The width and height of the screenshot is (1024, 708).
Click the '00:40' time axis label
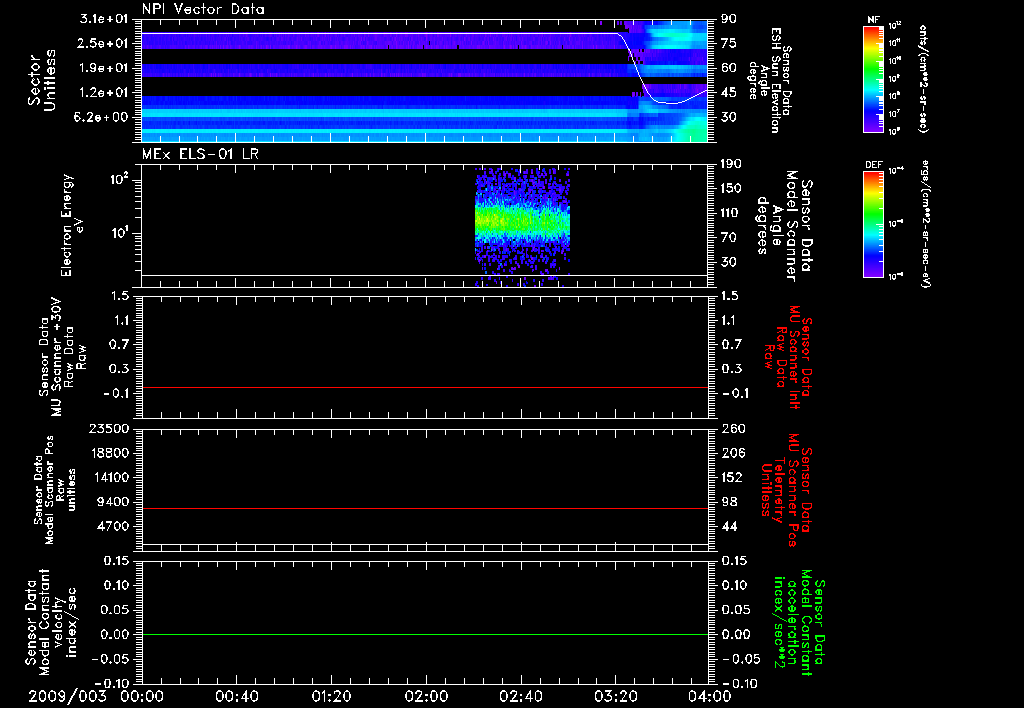[x=236, y=697]
